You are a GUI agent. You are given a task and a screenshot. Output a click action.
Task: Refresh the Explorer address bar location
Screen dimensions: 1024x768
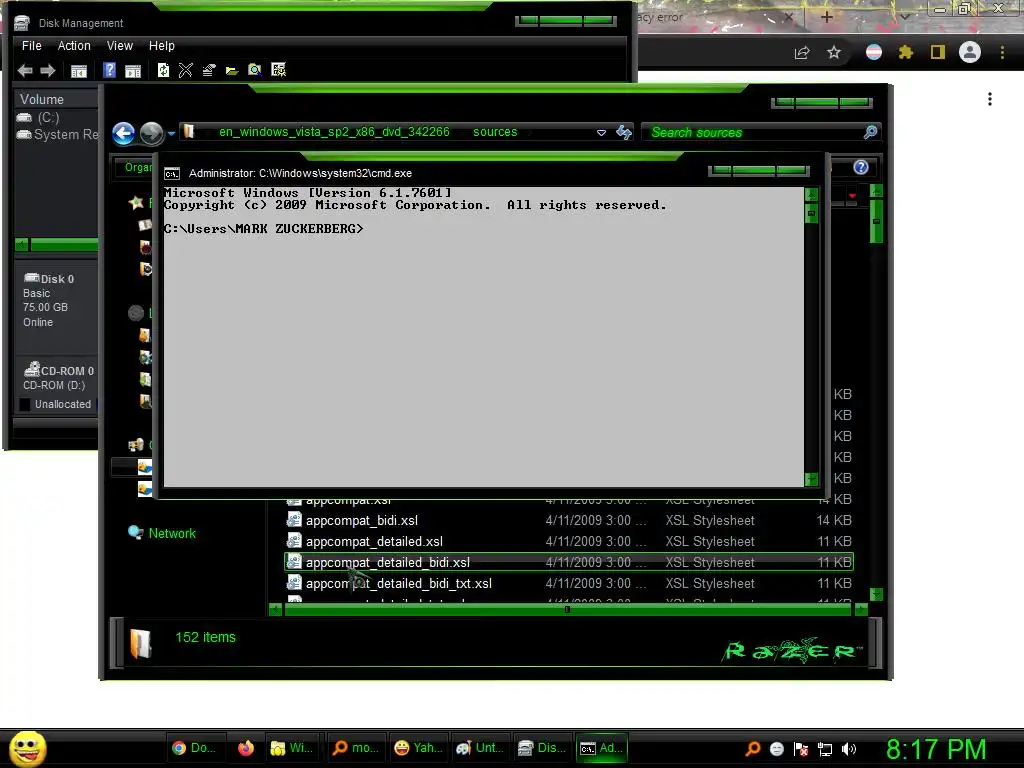pos(624,133)
